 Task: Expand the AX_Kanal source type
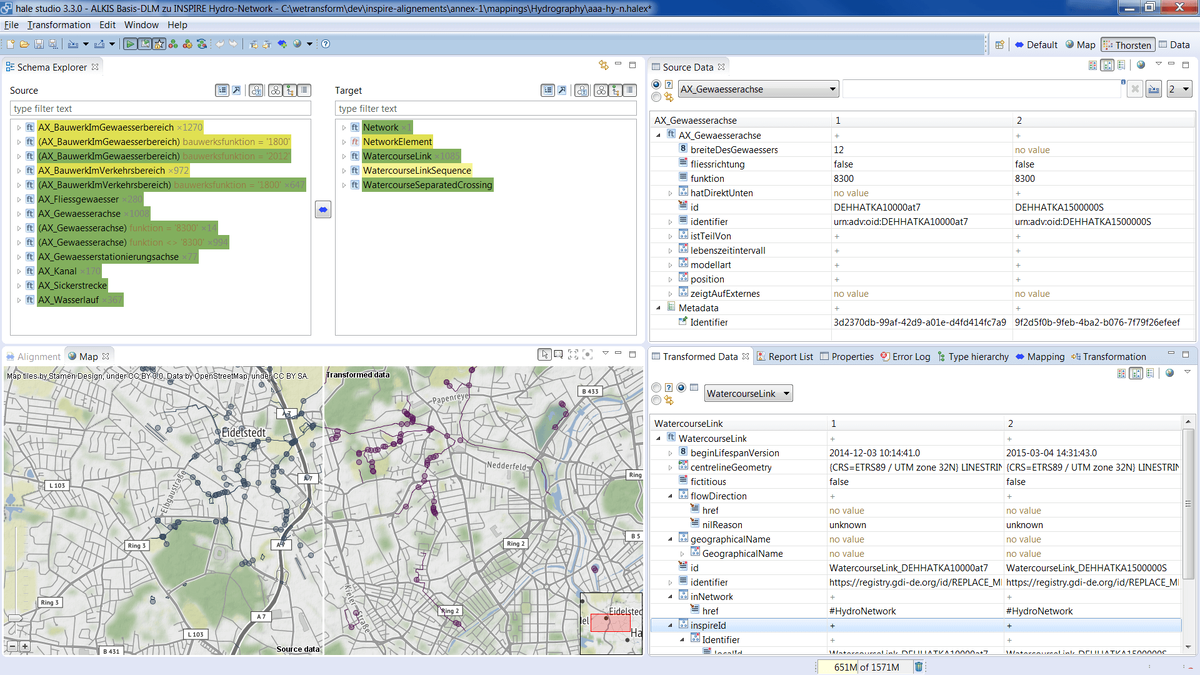click(17, 271)
